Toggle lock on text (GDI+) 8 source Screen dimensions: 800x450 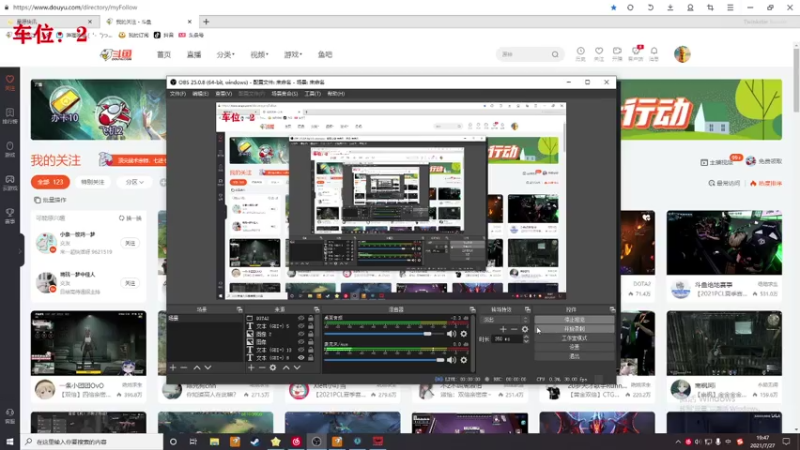pos(311,358)
